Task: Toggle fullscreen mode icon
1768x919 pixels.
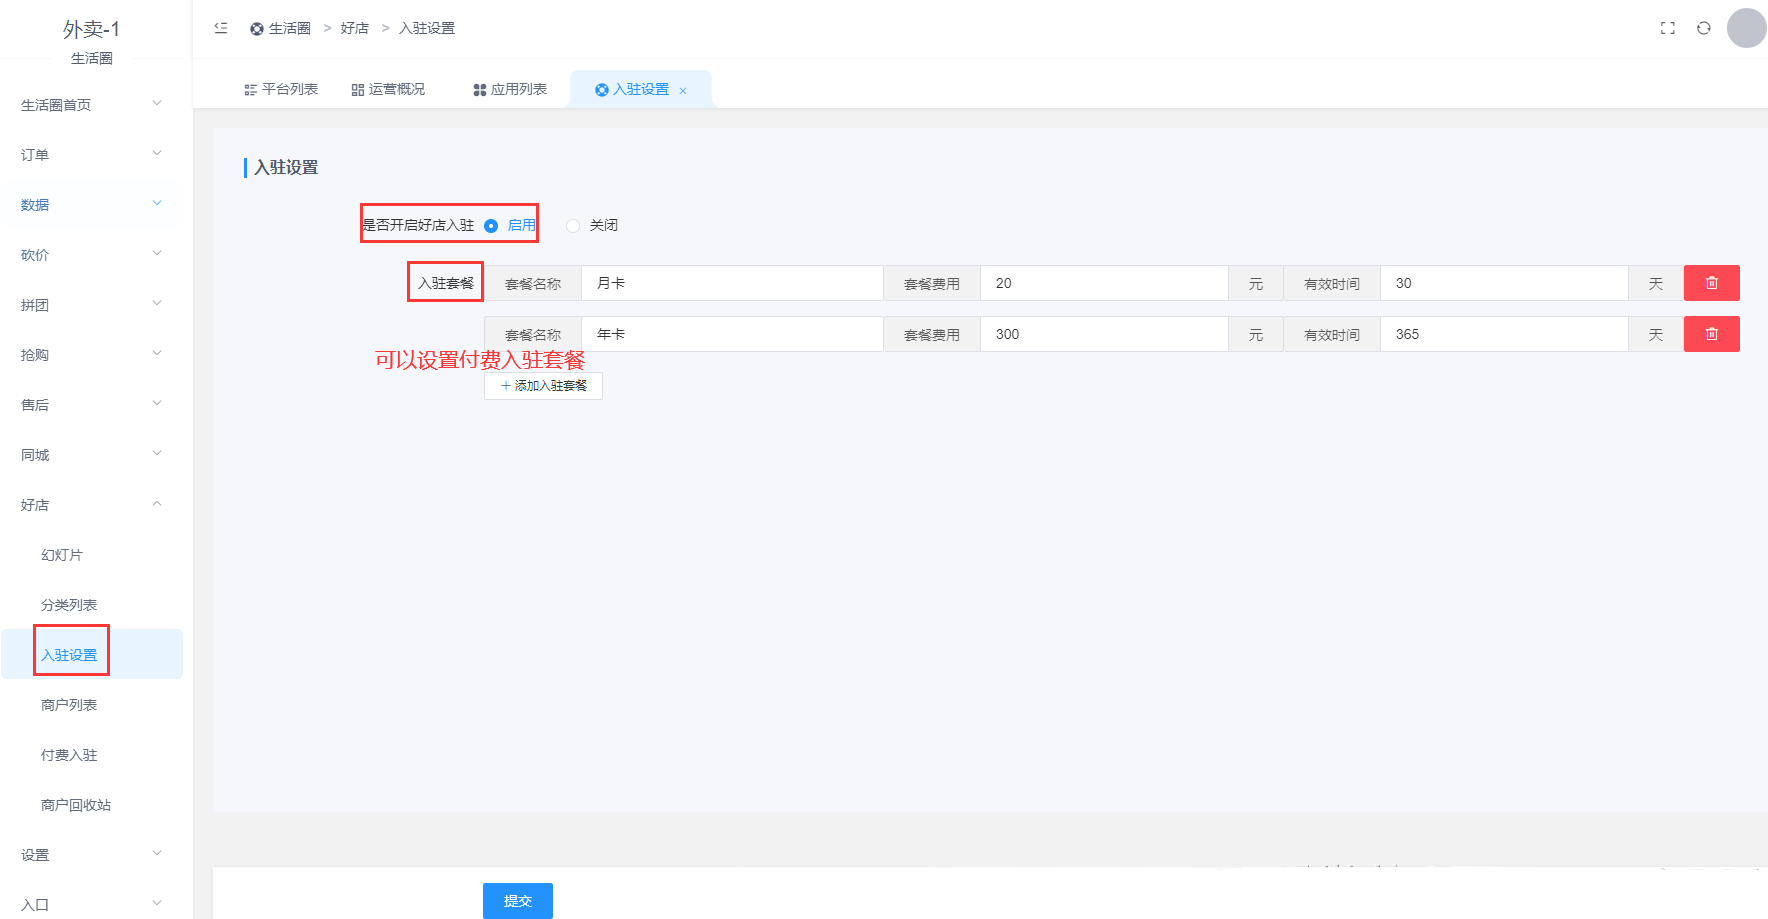Action: [x=1668, y=28]
